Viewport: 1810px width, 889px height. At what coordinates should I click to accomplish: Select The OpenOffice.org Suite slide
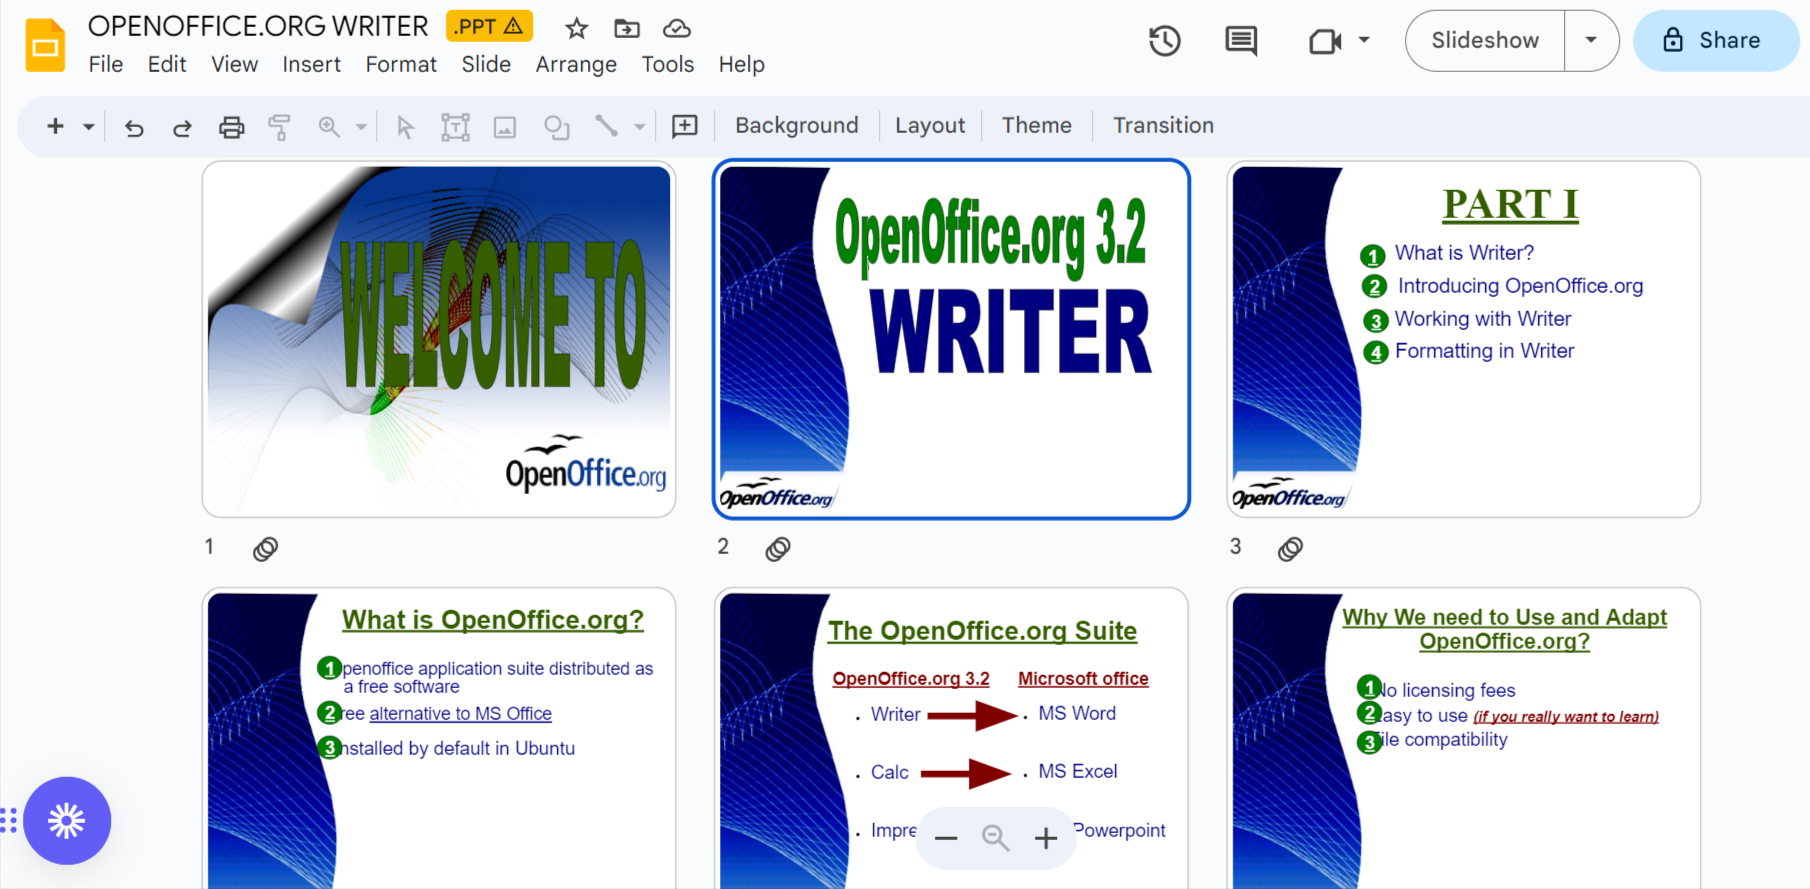[951, 738]
